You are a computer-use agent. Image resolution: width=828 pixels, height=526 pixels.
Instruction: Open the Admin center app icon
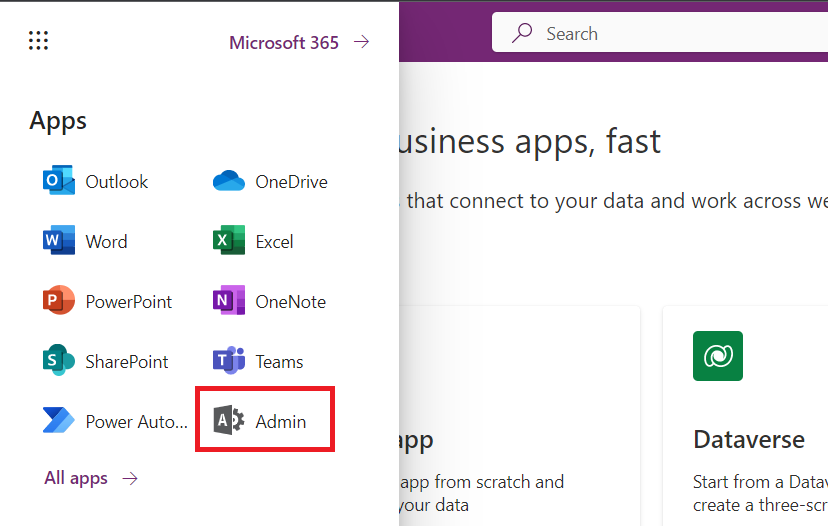point(229,420)
